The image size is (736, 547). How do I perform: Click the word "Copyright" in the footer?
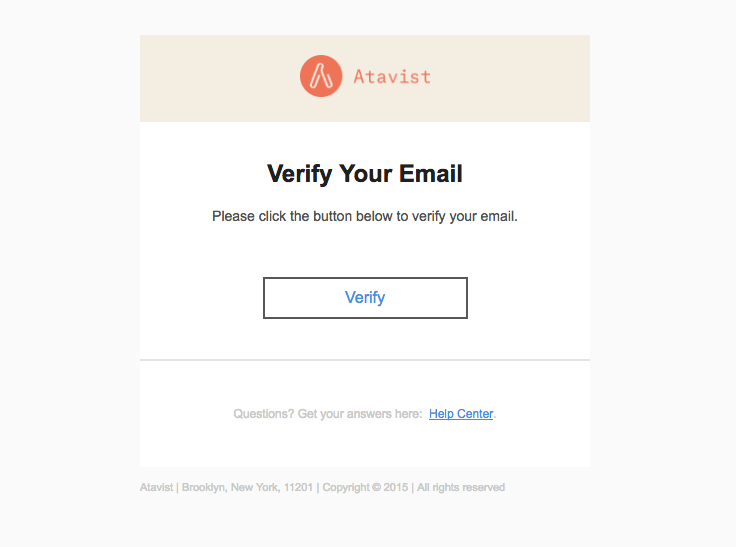[x=345, y=488]
